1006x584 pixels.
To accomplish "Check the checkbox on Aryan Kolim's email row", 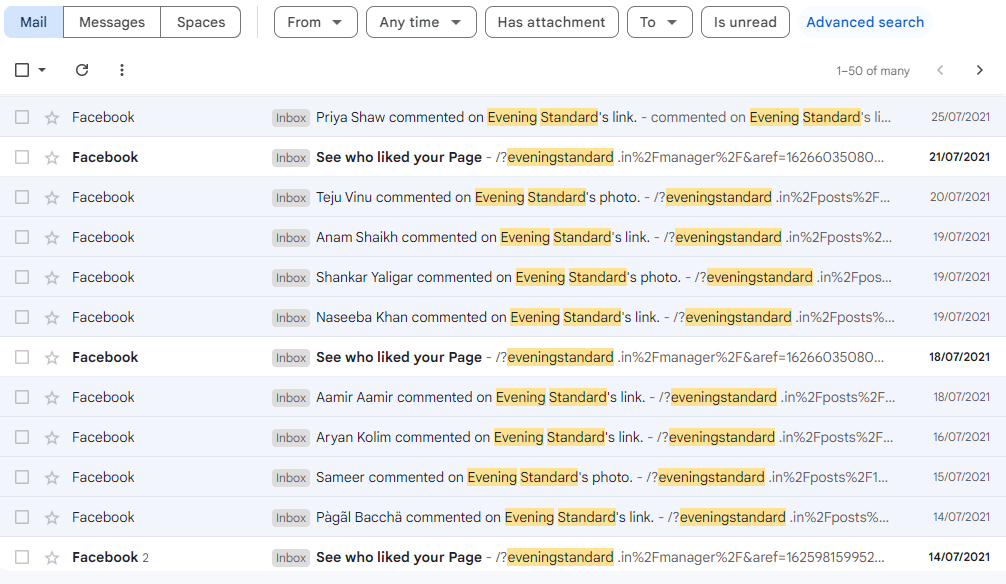I will [x=21, y=437].
